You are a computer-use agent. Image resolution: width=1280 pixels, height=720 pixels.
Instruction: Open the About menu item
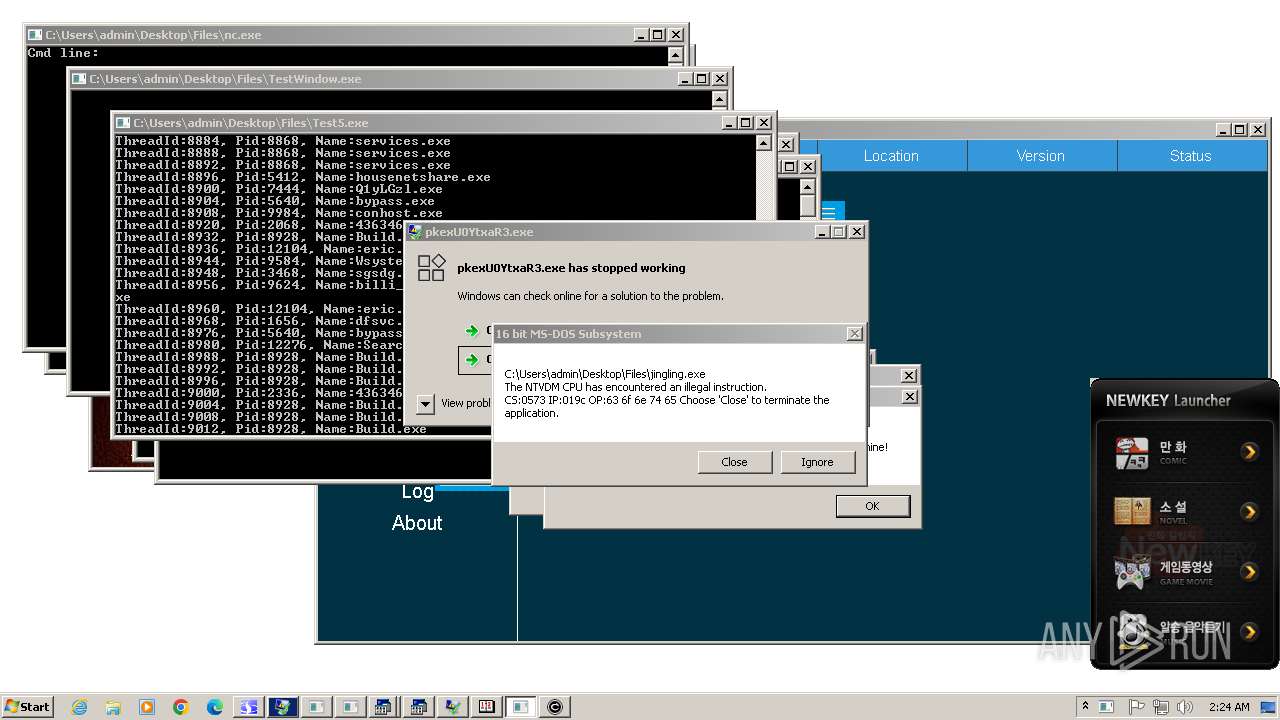[x=417, y=523]
